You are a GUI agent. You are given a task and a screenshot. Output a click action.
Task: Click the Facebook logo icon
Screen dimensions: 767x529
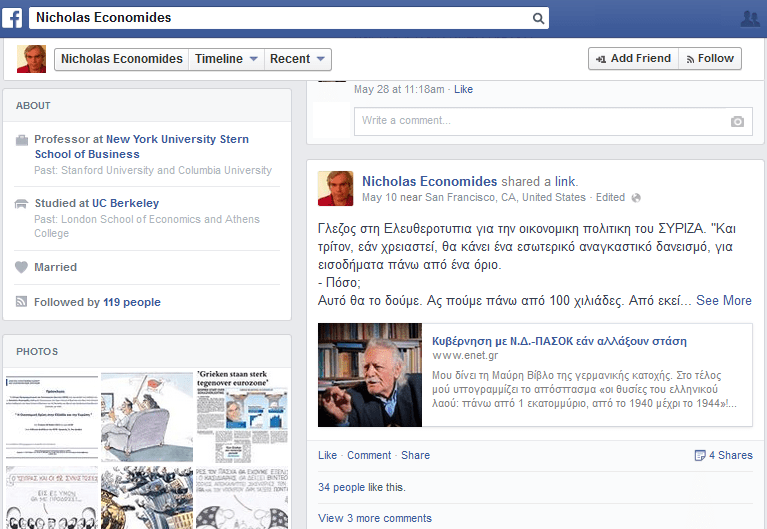coord(12,18)
